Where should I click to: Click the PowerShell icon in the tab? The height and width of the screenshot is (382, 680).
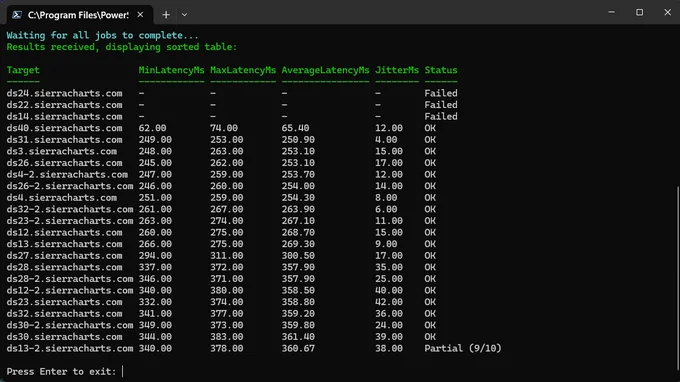coord(17,15)
